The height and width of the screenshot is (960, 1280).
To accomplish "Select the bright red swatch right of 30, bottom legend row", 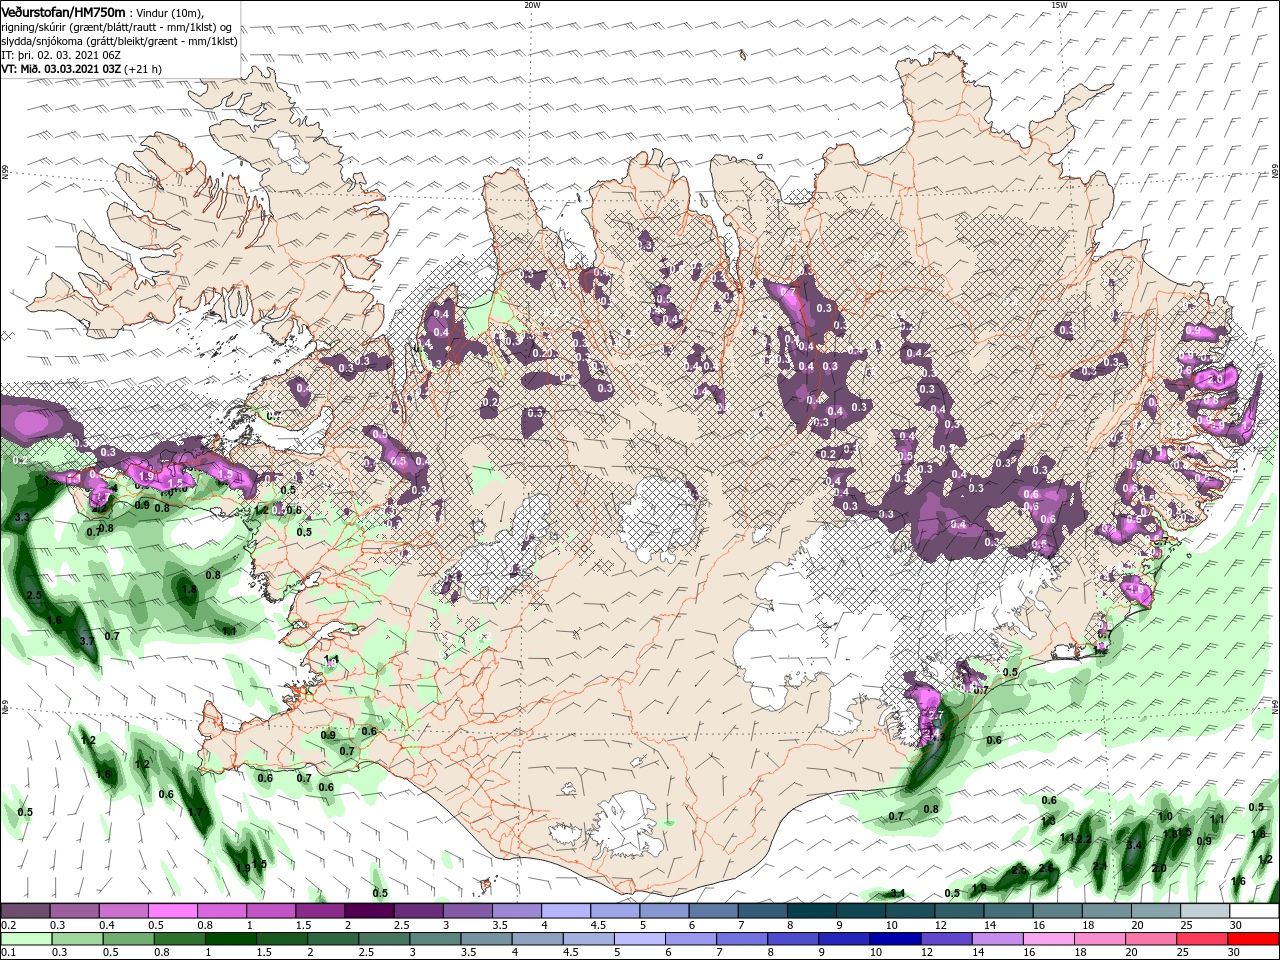I will (x=1254, y=938).
